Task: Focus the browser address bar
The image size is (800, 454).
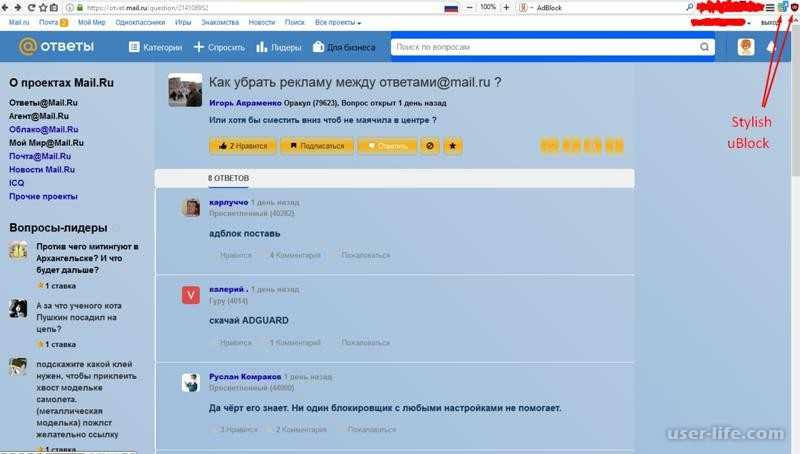Action: 255,8
